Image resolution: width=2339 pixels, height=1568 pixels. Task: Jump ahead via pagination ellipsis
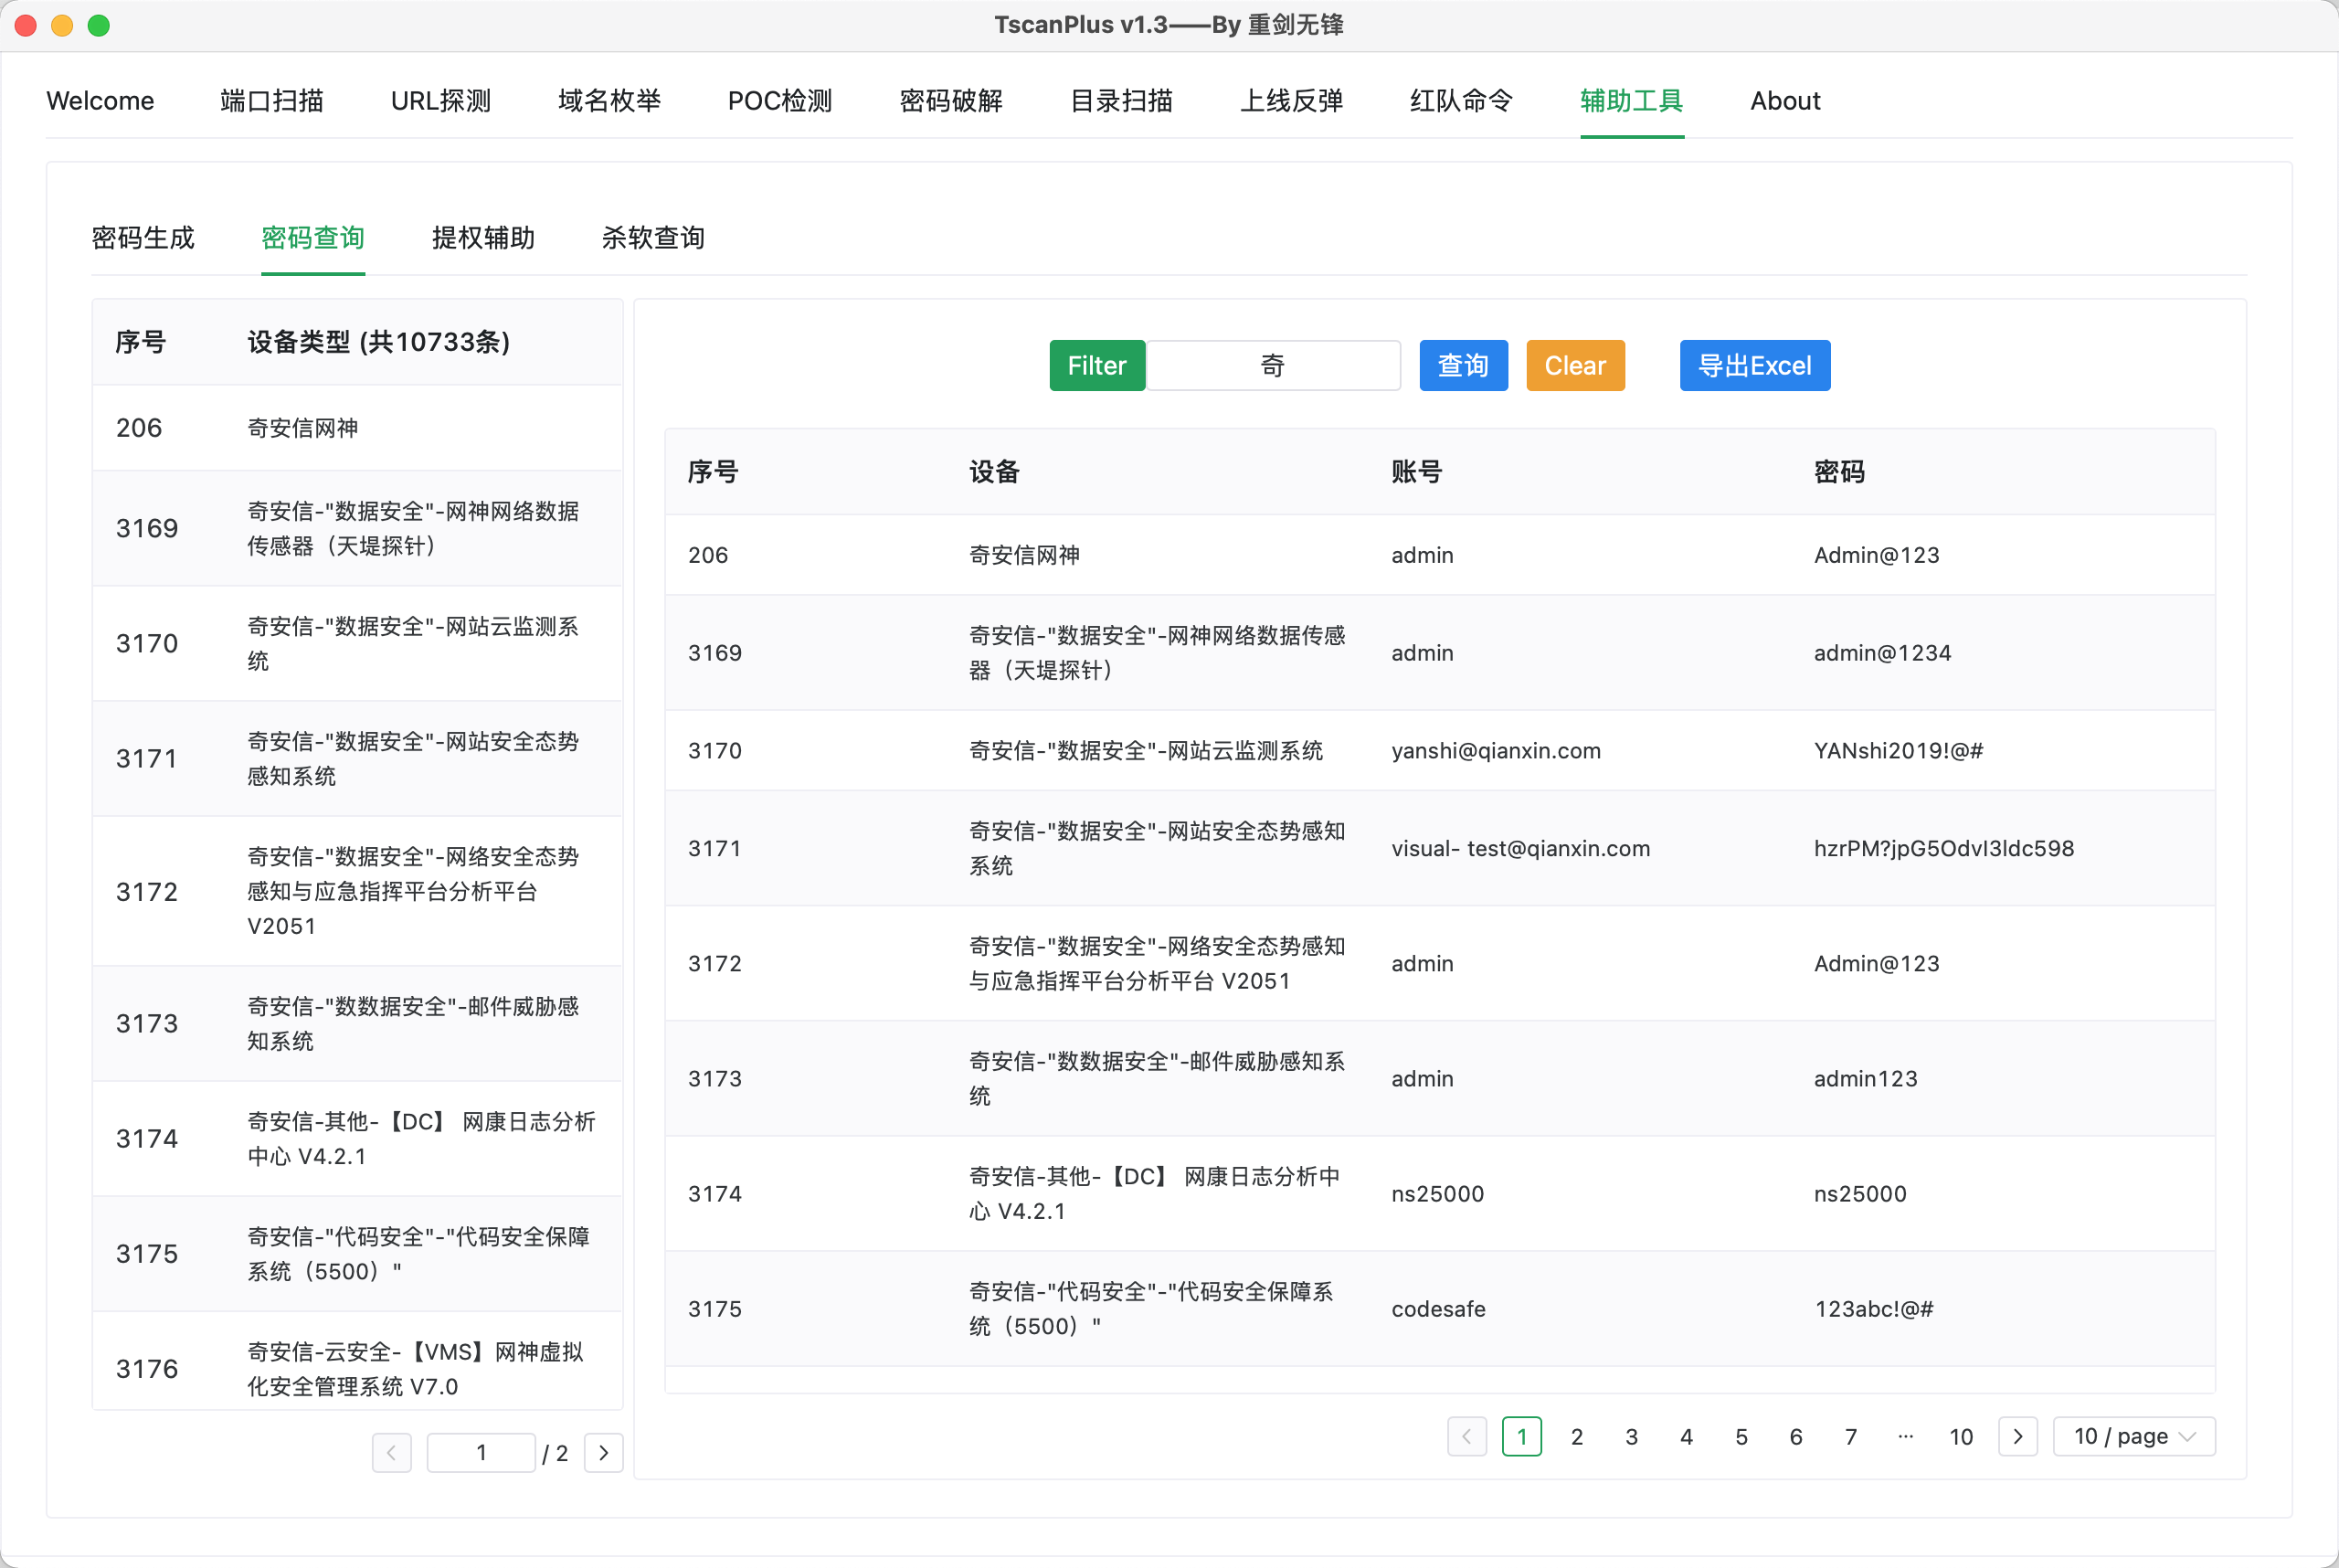[x=1905, y=1436]
